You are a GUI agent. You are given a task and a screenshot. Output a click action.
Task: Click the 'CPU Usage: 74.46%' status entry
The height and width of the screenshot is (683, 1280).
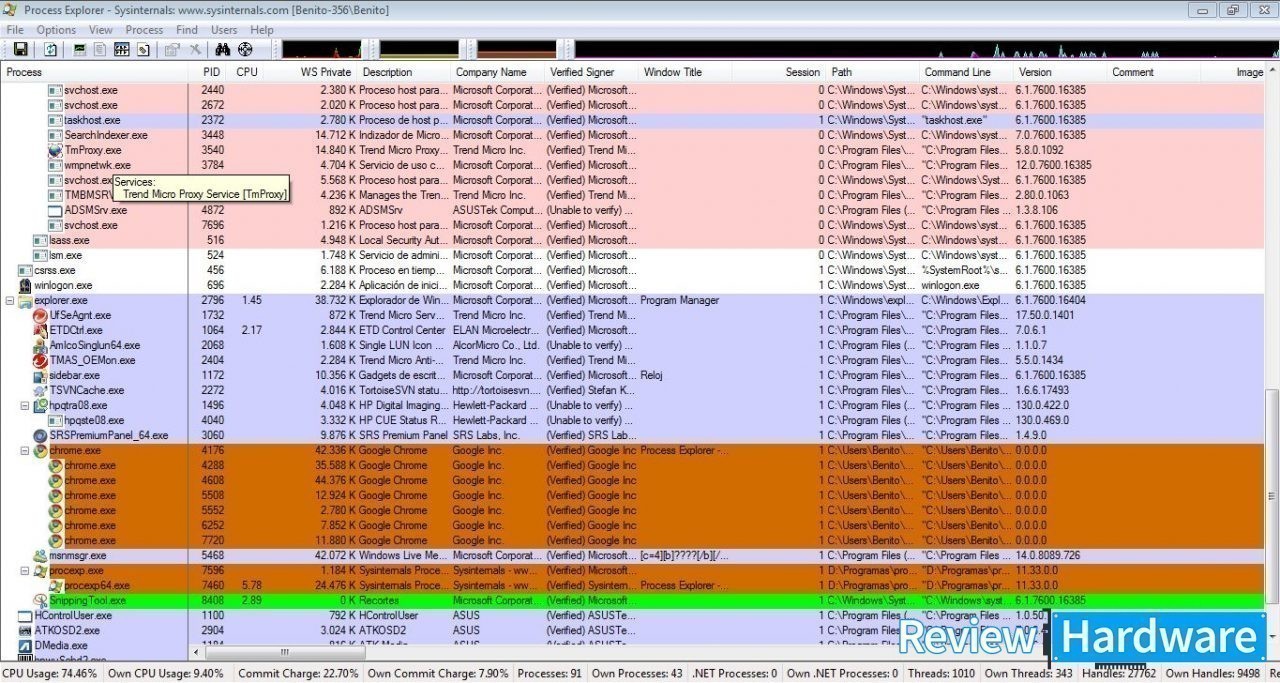[50, 674]
